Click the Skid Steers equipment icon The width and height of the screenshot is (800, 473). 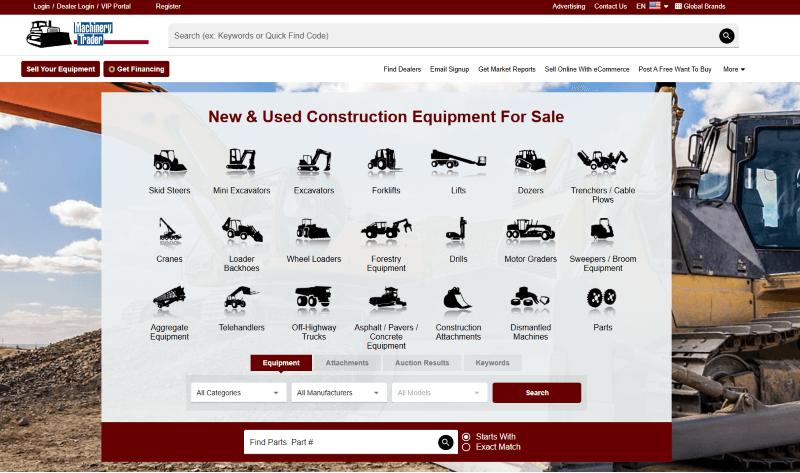(169, 160)
